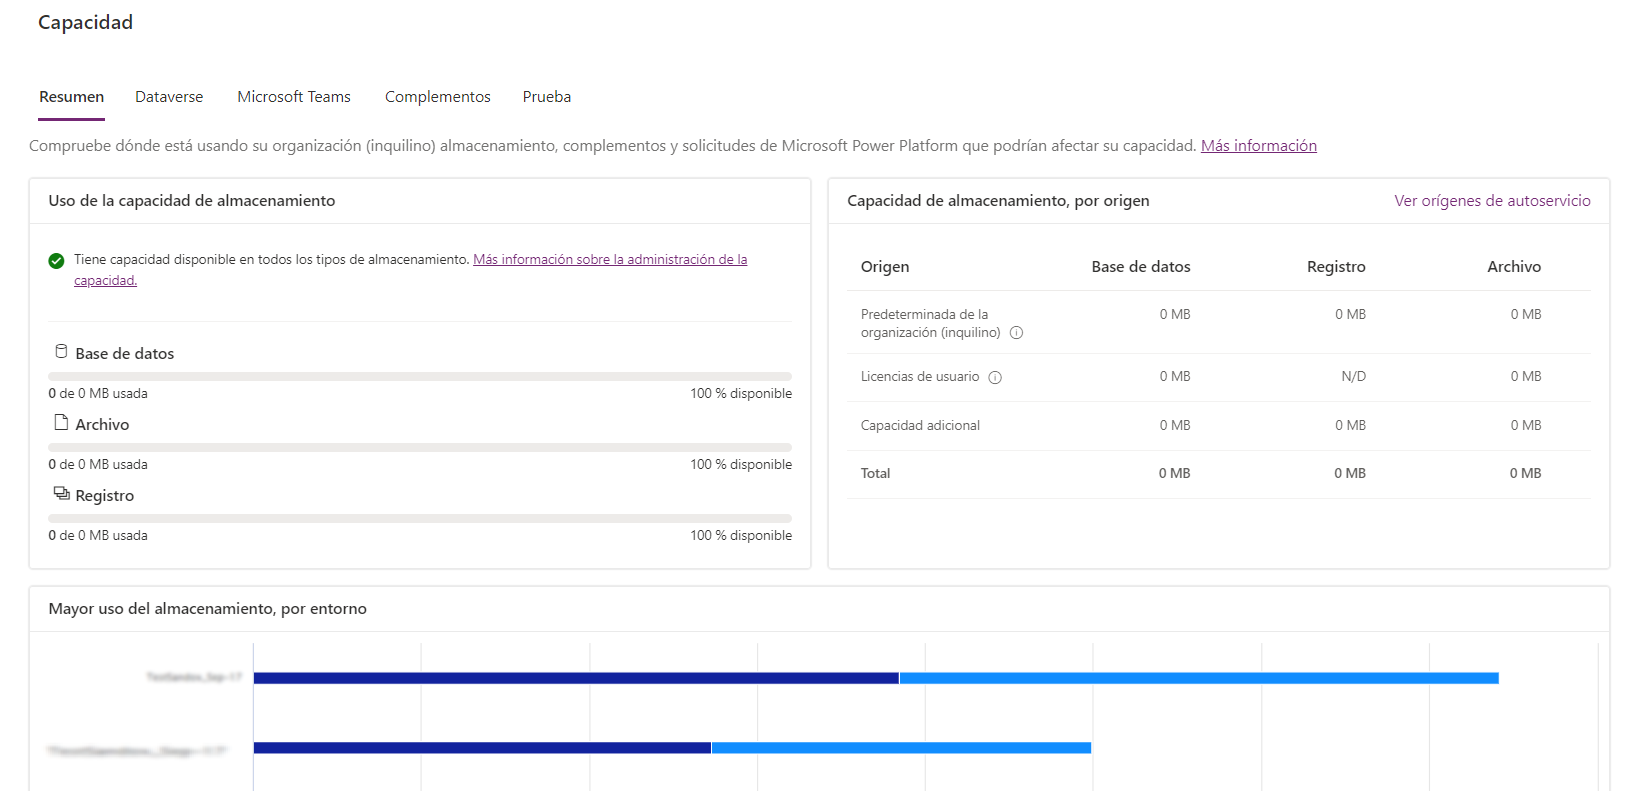
Task: Click the light blue segment of second chart bar
Action: pyautogui.click(x=901, y=748)
